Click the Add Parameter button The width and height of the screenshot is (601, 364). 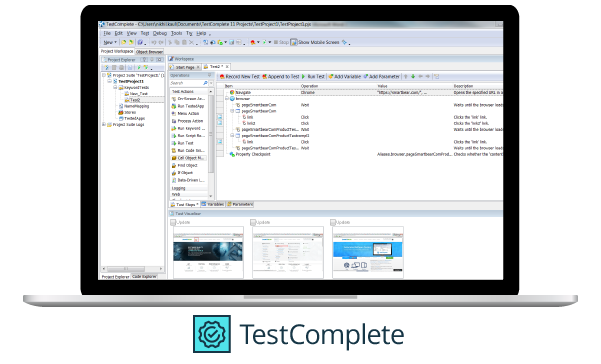(x=381, y=77)
